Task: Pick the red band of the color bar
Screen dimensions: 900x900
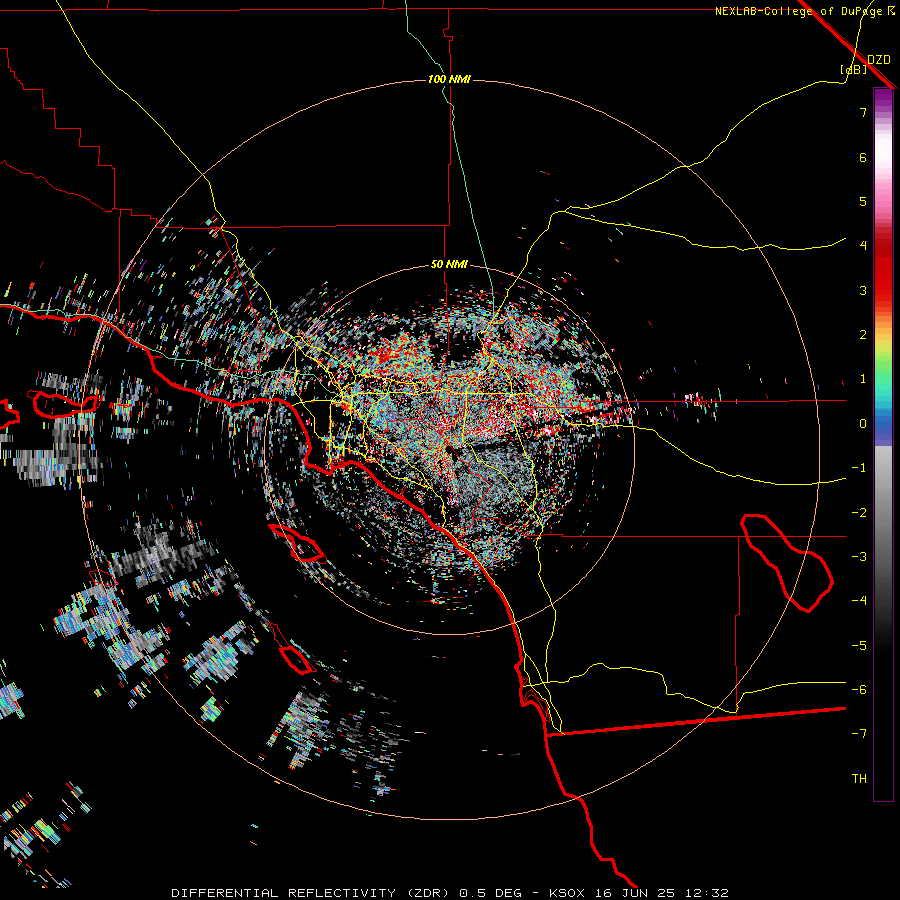Action: pos(883,270)
